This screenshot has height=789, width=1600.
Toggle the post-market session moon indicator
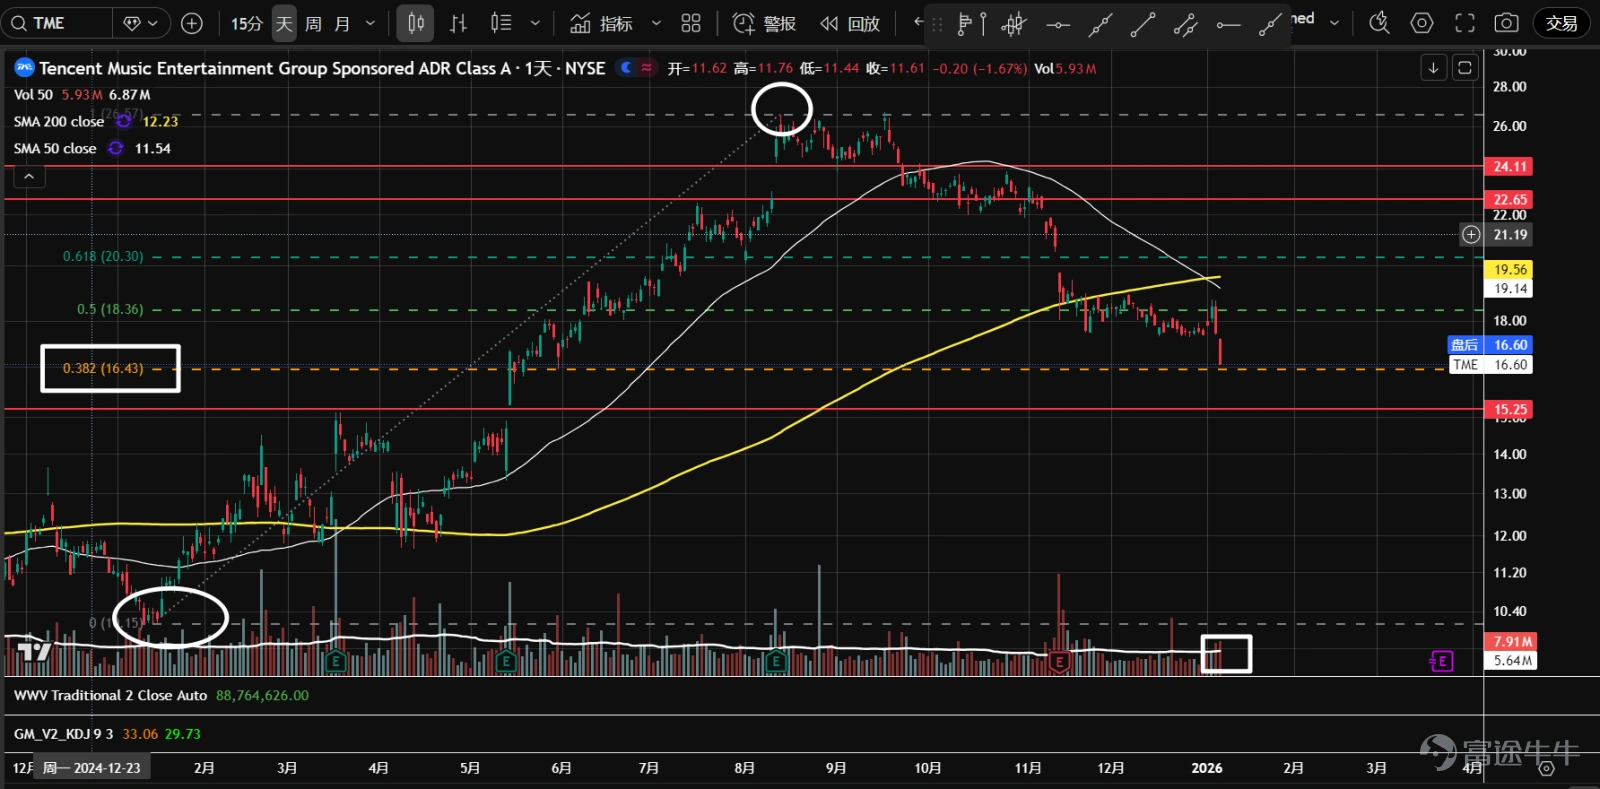coord(627,68)
